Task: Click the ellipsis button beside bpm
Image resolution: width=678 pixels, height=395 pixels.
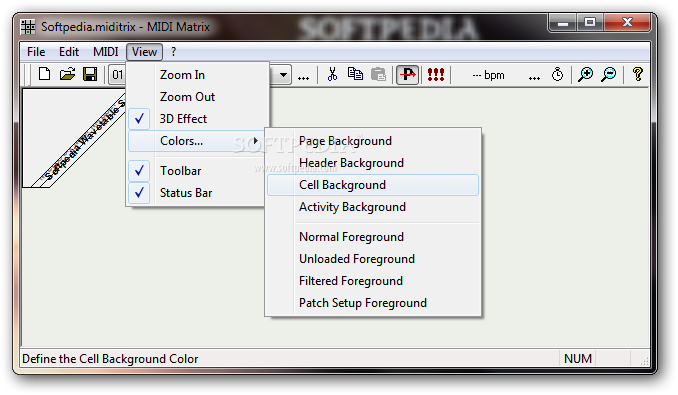Action: click(x=534, y=75)
